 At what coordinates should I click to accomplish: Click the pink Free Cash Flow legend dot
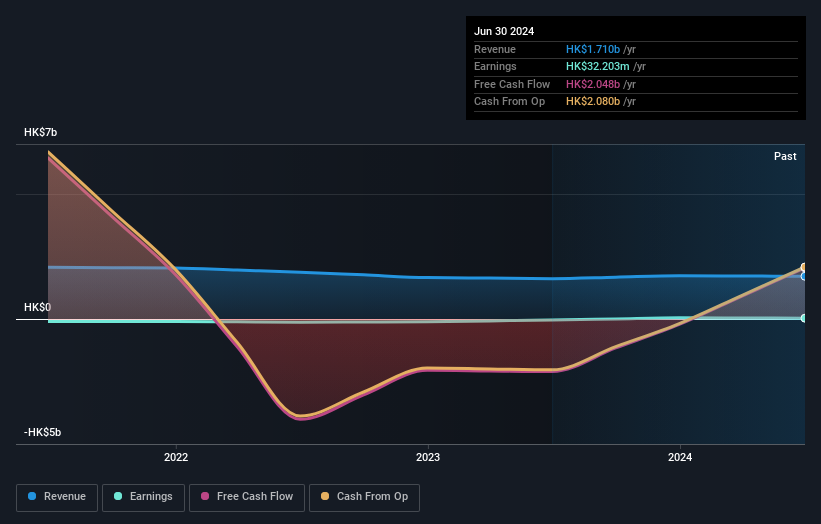click(x=205, y=496)
